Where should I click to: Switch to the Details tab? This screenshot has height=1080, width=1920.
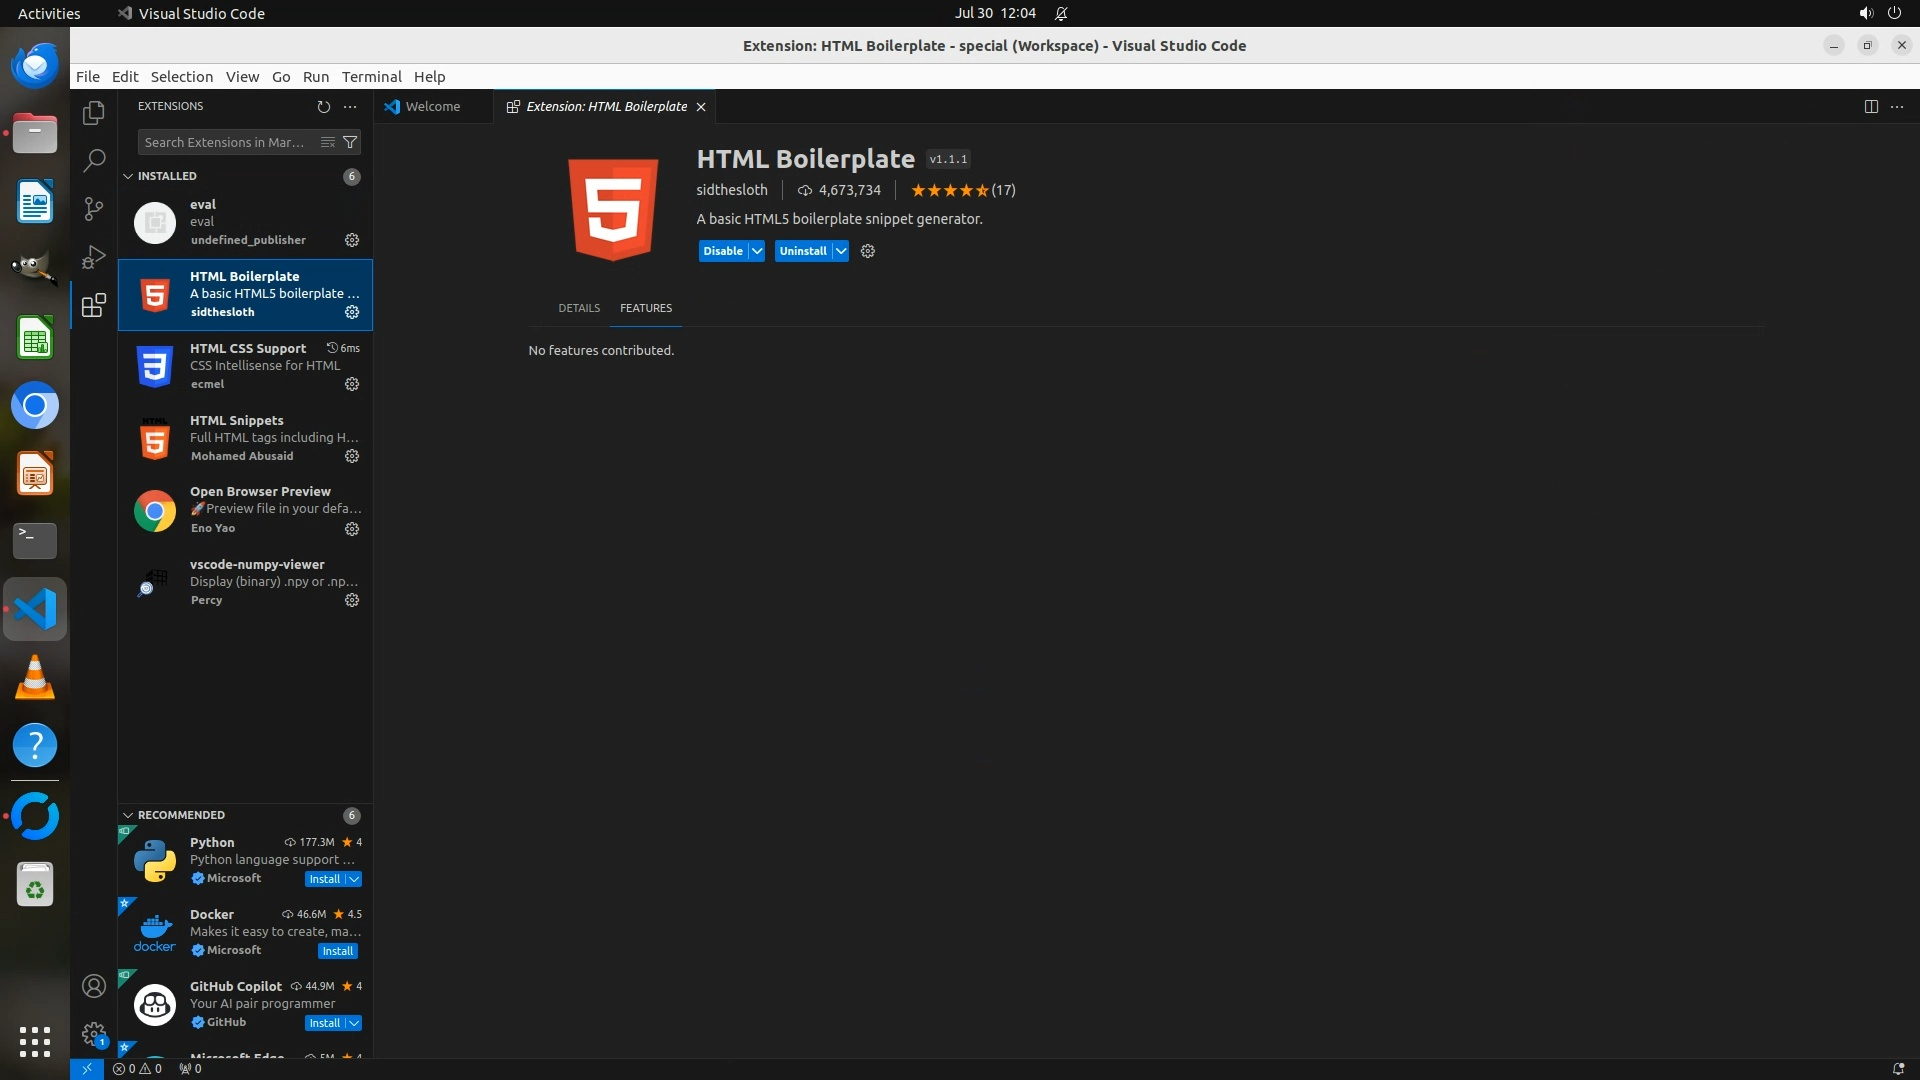(x=579, y=308)
